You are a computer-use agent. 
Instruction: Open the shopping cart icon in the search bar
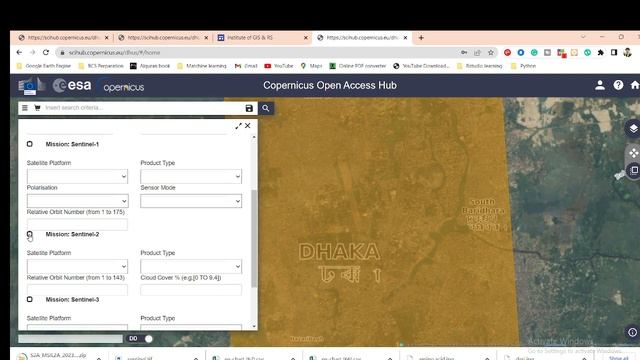coord(37,108)
